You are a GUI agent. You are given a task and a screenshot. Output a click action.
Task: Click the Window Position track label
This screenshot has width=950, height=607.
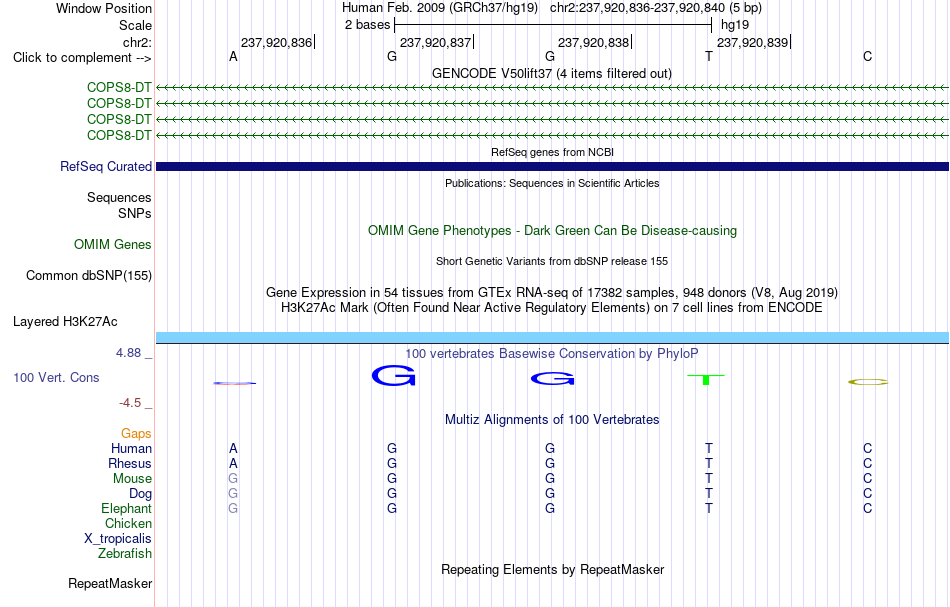tap(104, 8)
